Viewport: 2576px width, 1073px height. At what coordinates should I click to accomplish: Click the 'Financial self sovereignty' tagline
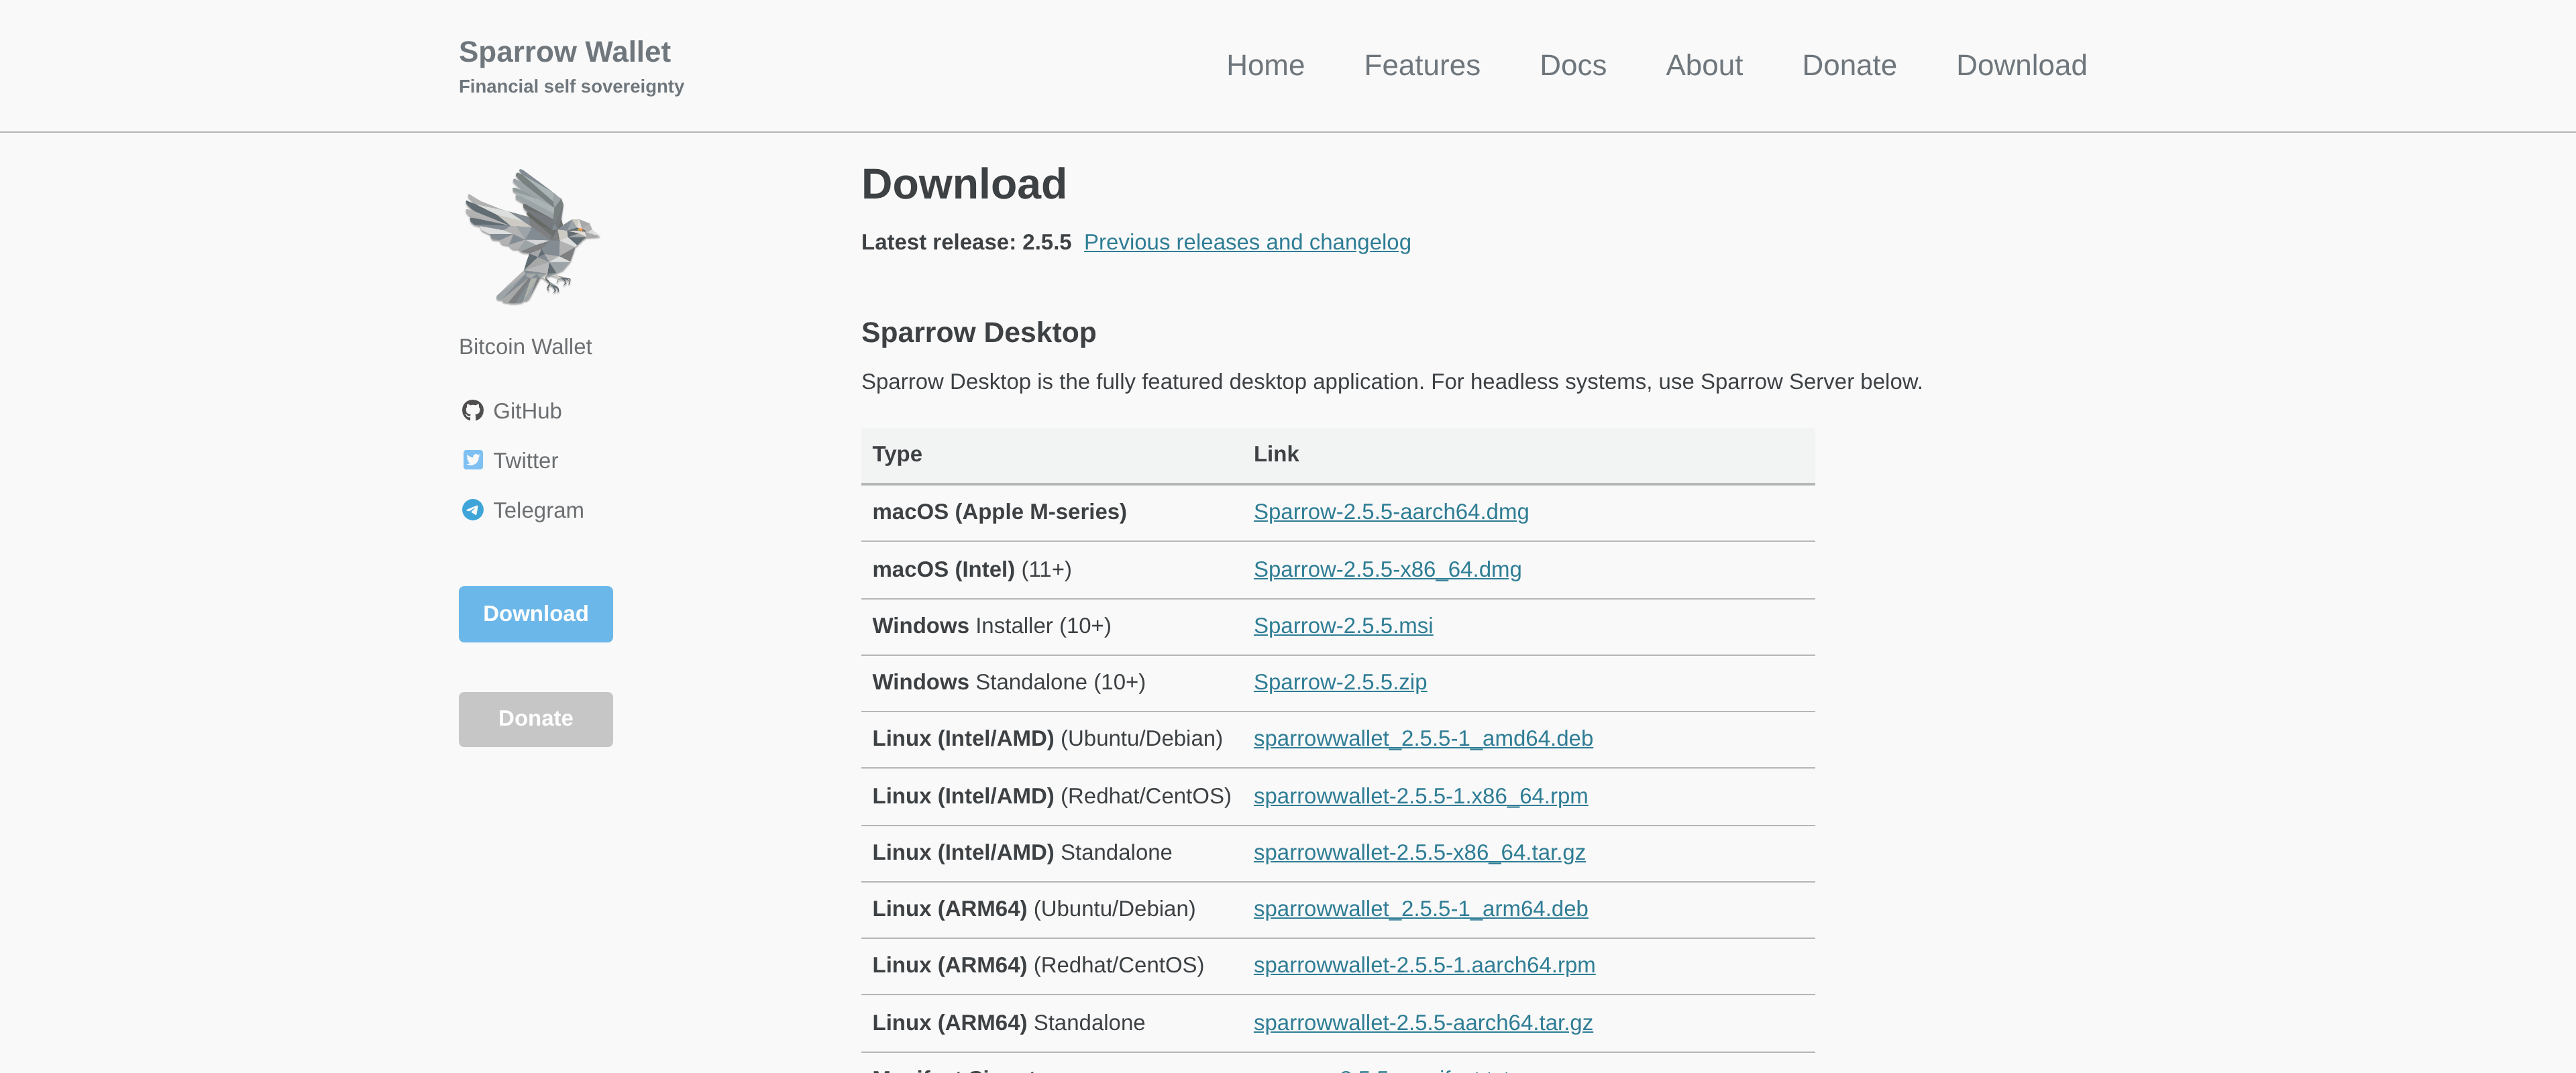coord(571,87)
